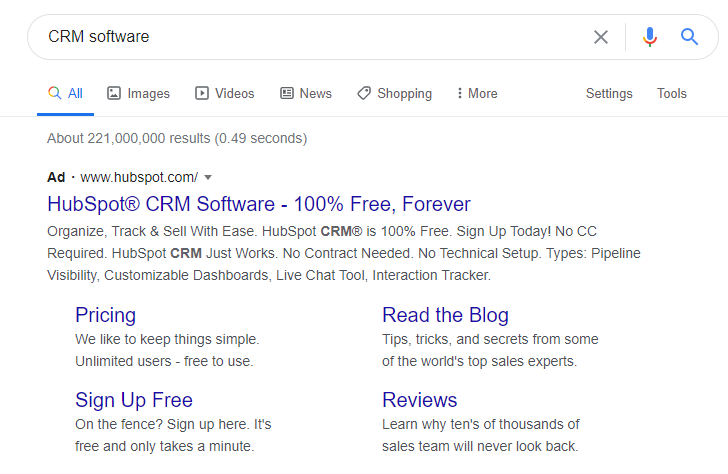728x474 pixels.
Task: Select the Videos play icon
Action: click(x=202, y=93)
